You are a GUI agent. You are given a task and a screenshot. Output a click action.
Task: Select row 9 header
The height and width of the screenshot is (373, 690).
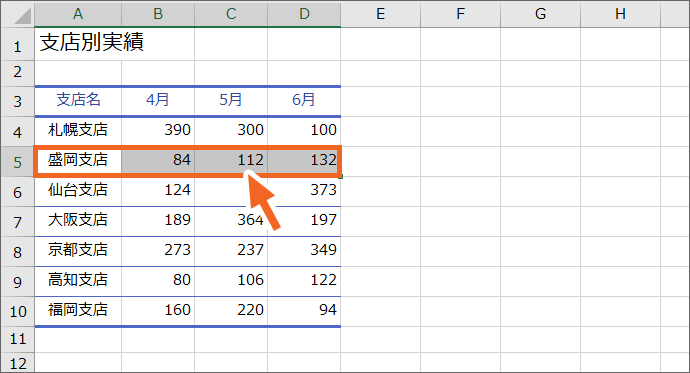[18, 281]
